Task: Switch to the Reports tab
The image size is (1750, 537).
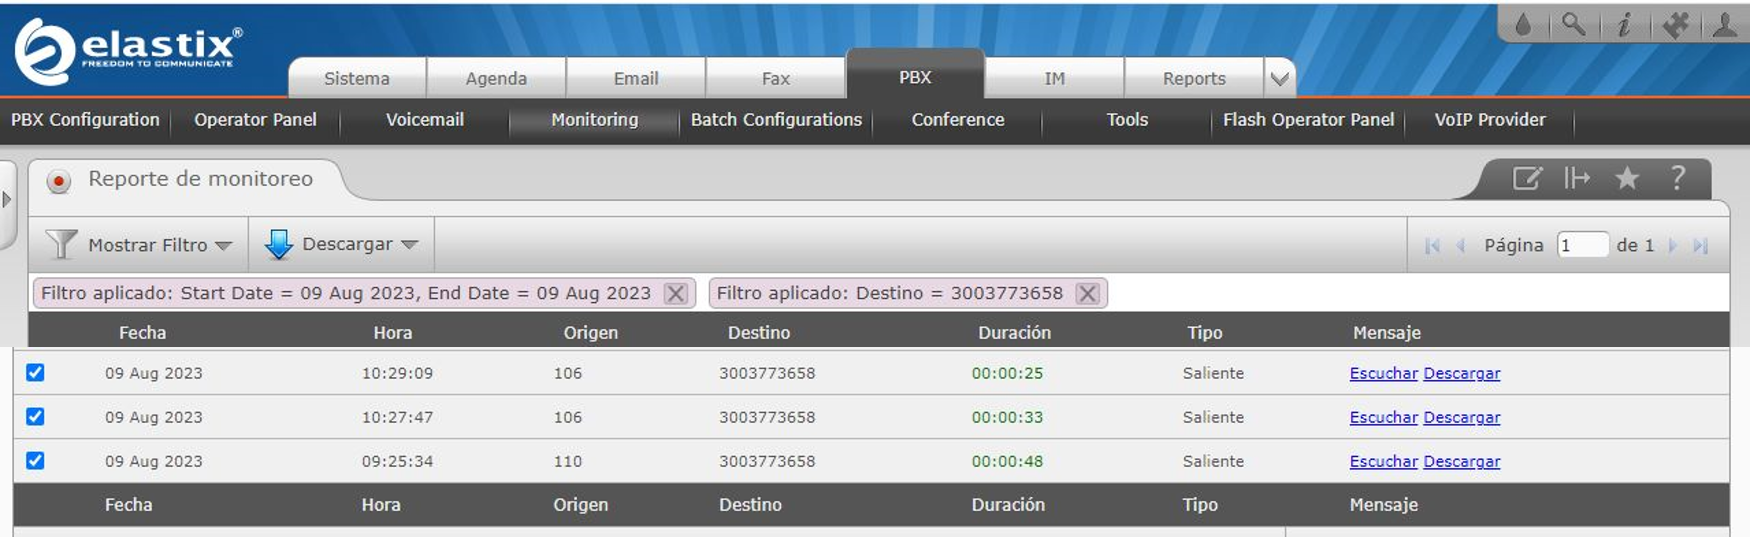Action: tap(1193, 78)
